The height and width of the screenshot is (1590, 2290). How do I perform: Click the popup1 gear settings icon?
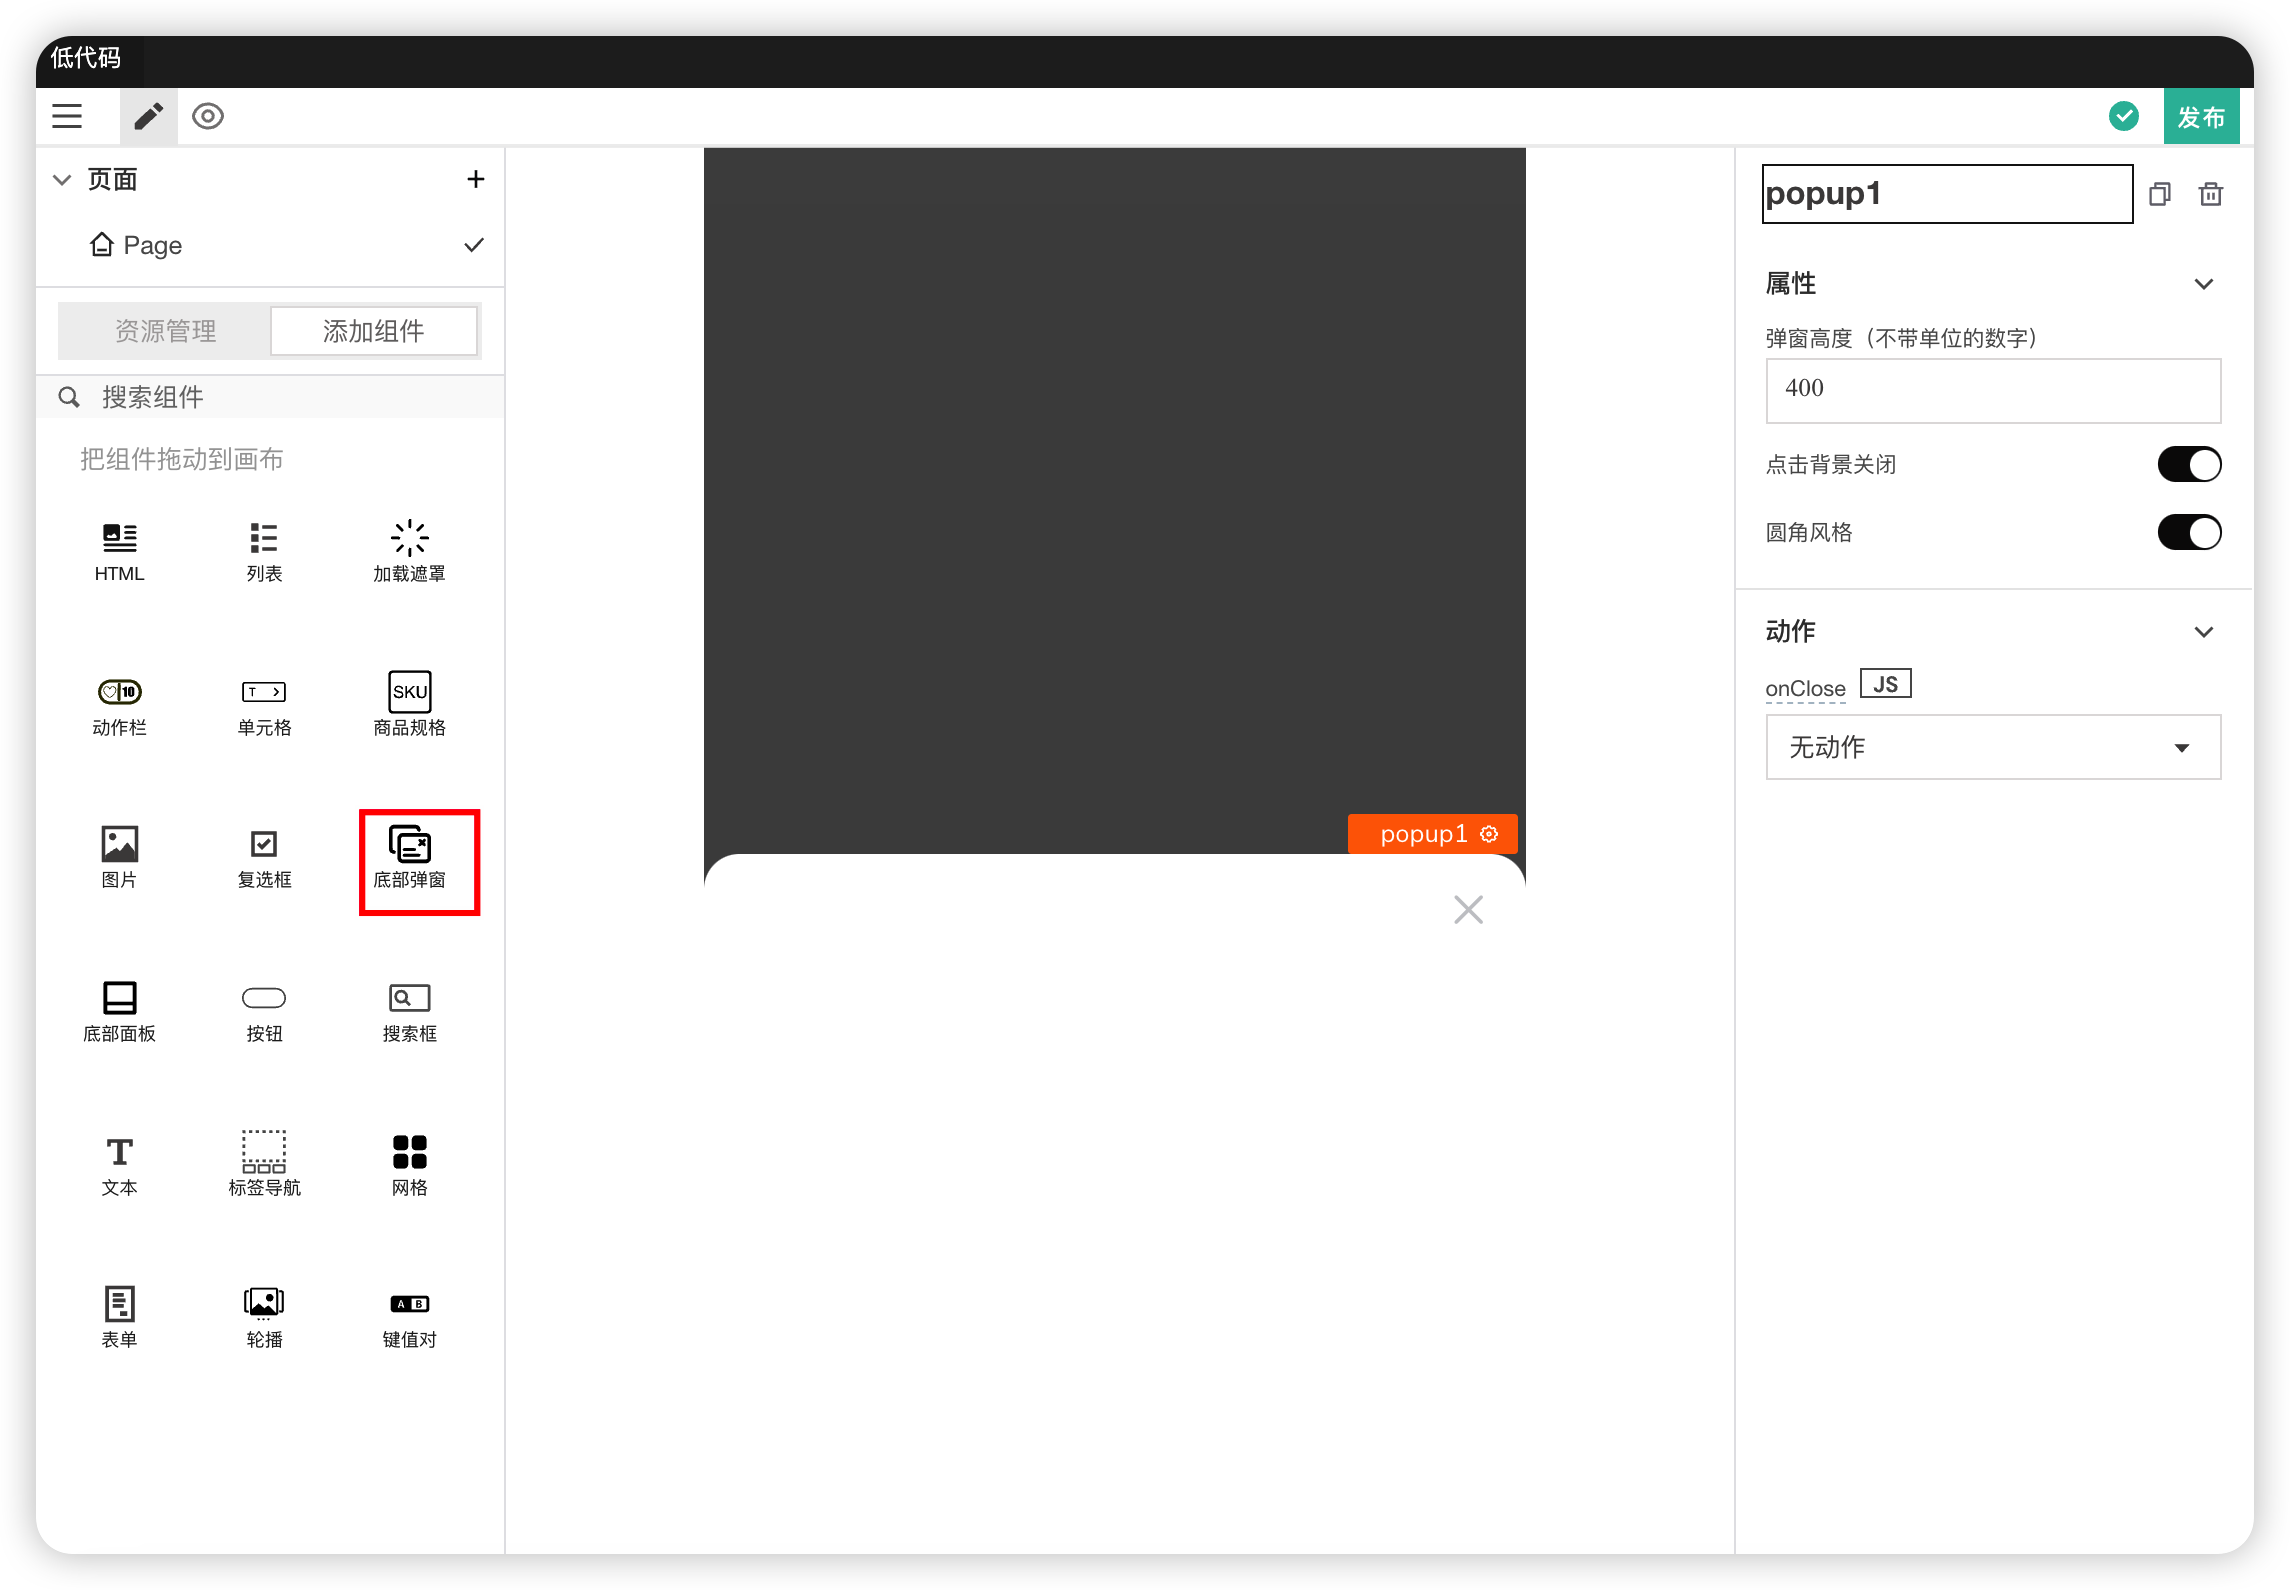pos(1490,834)
